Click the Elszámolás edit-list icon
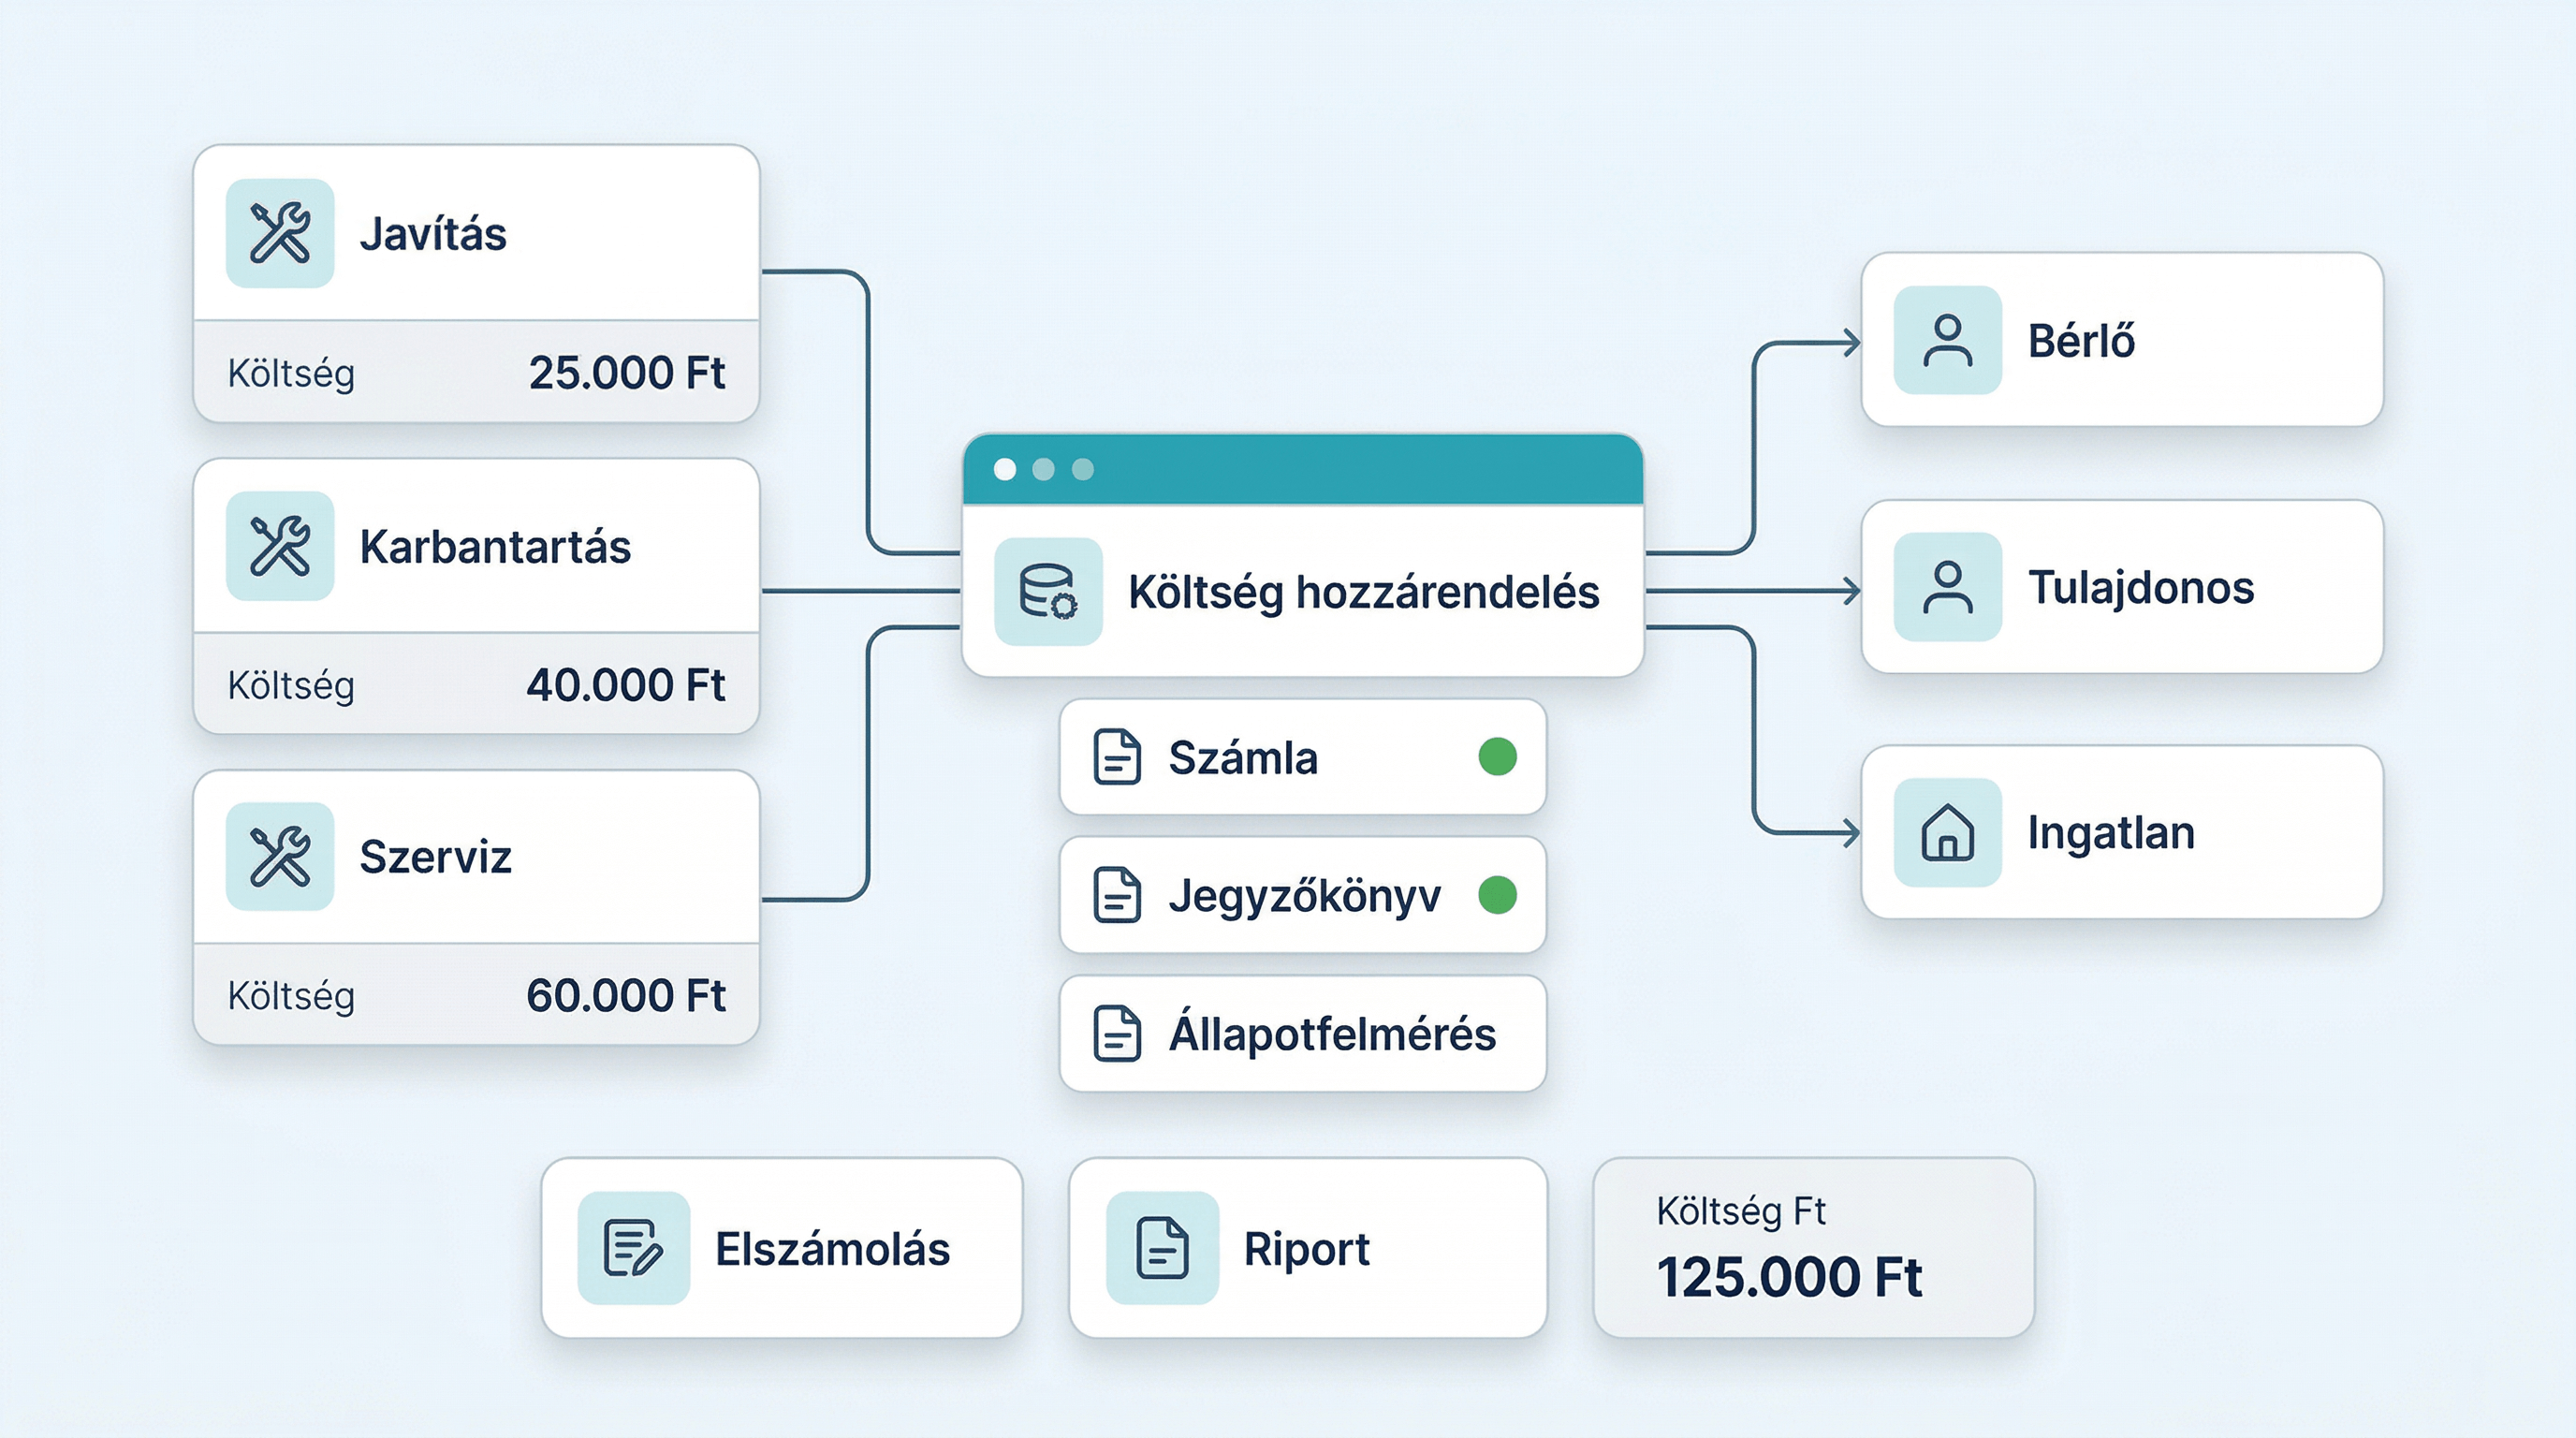Image resolution: width=2576 pixels, height=1438 pixels. coord(633,1248)
